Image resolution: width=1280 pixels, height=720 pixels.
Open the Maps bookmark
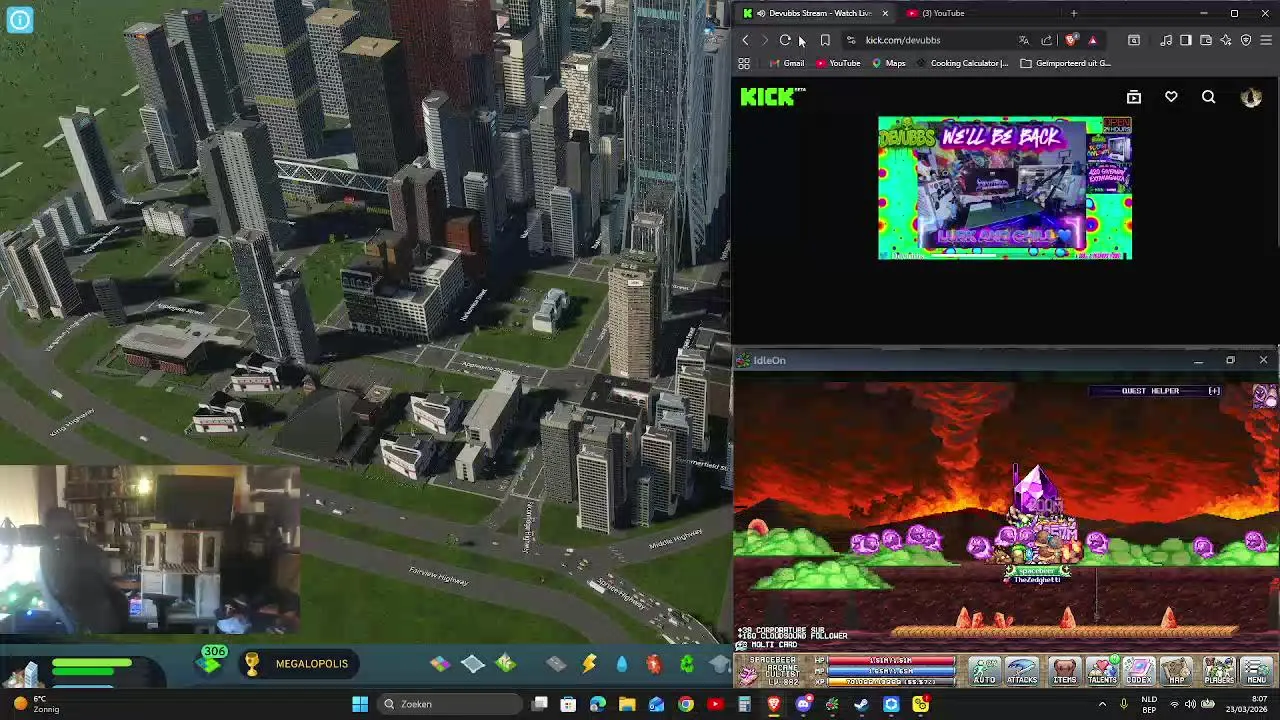(888, 63)
